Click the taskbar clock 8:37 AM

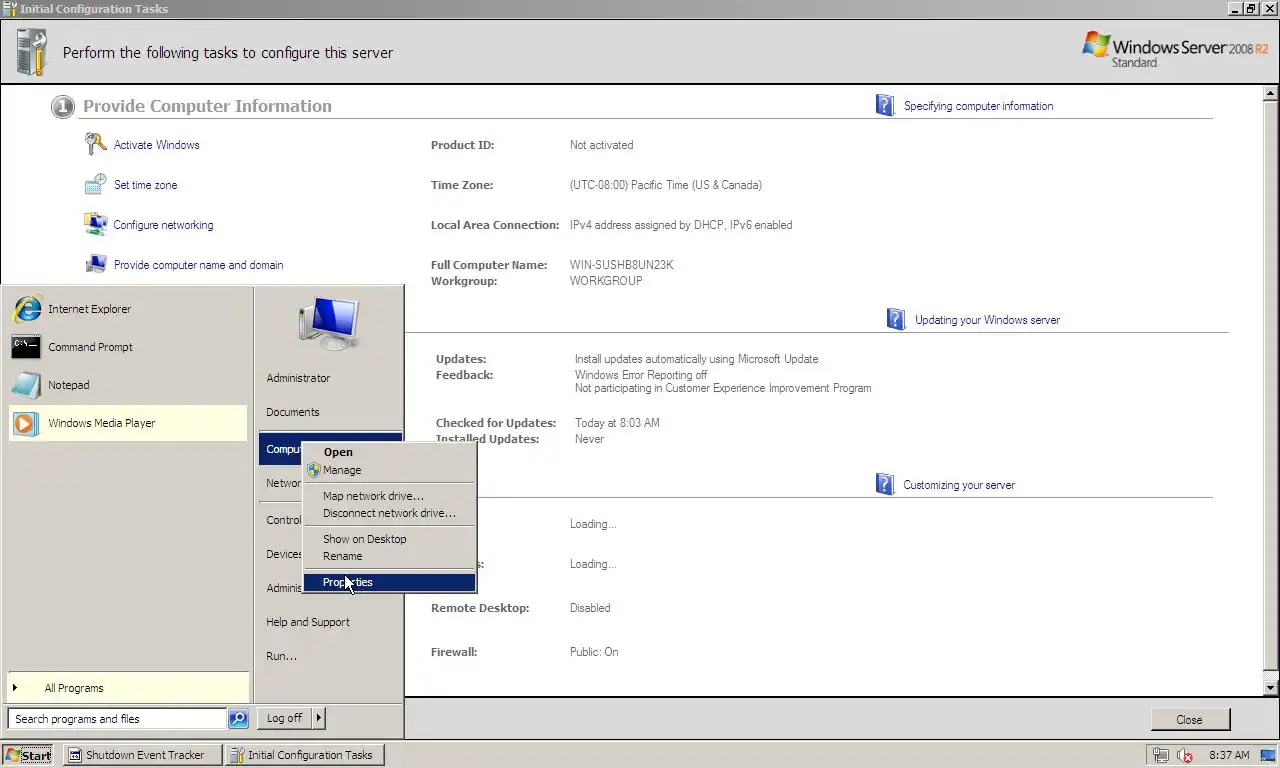(x=1229, y=755)
